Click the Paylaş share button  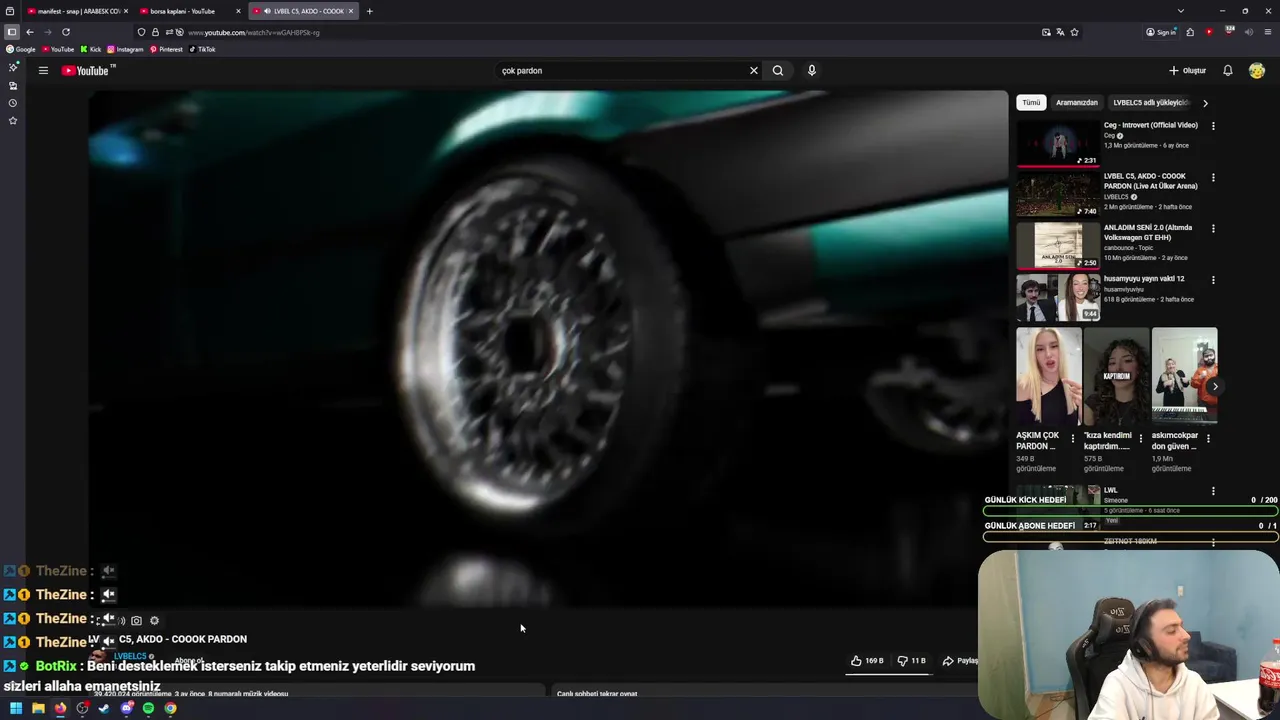coord(961,661)
